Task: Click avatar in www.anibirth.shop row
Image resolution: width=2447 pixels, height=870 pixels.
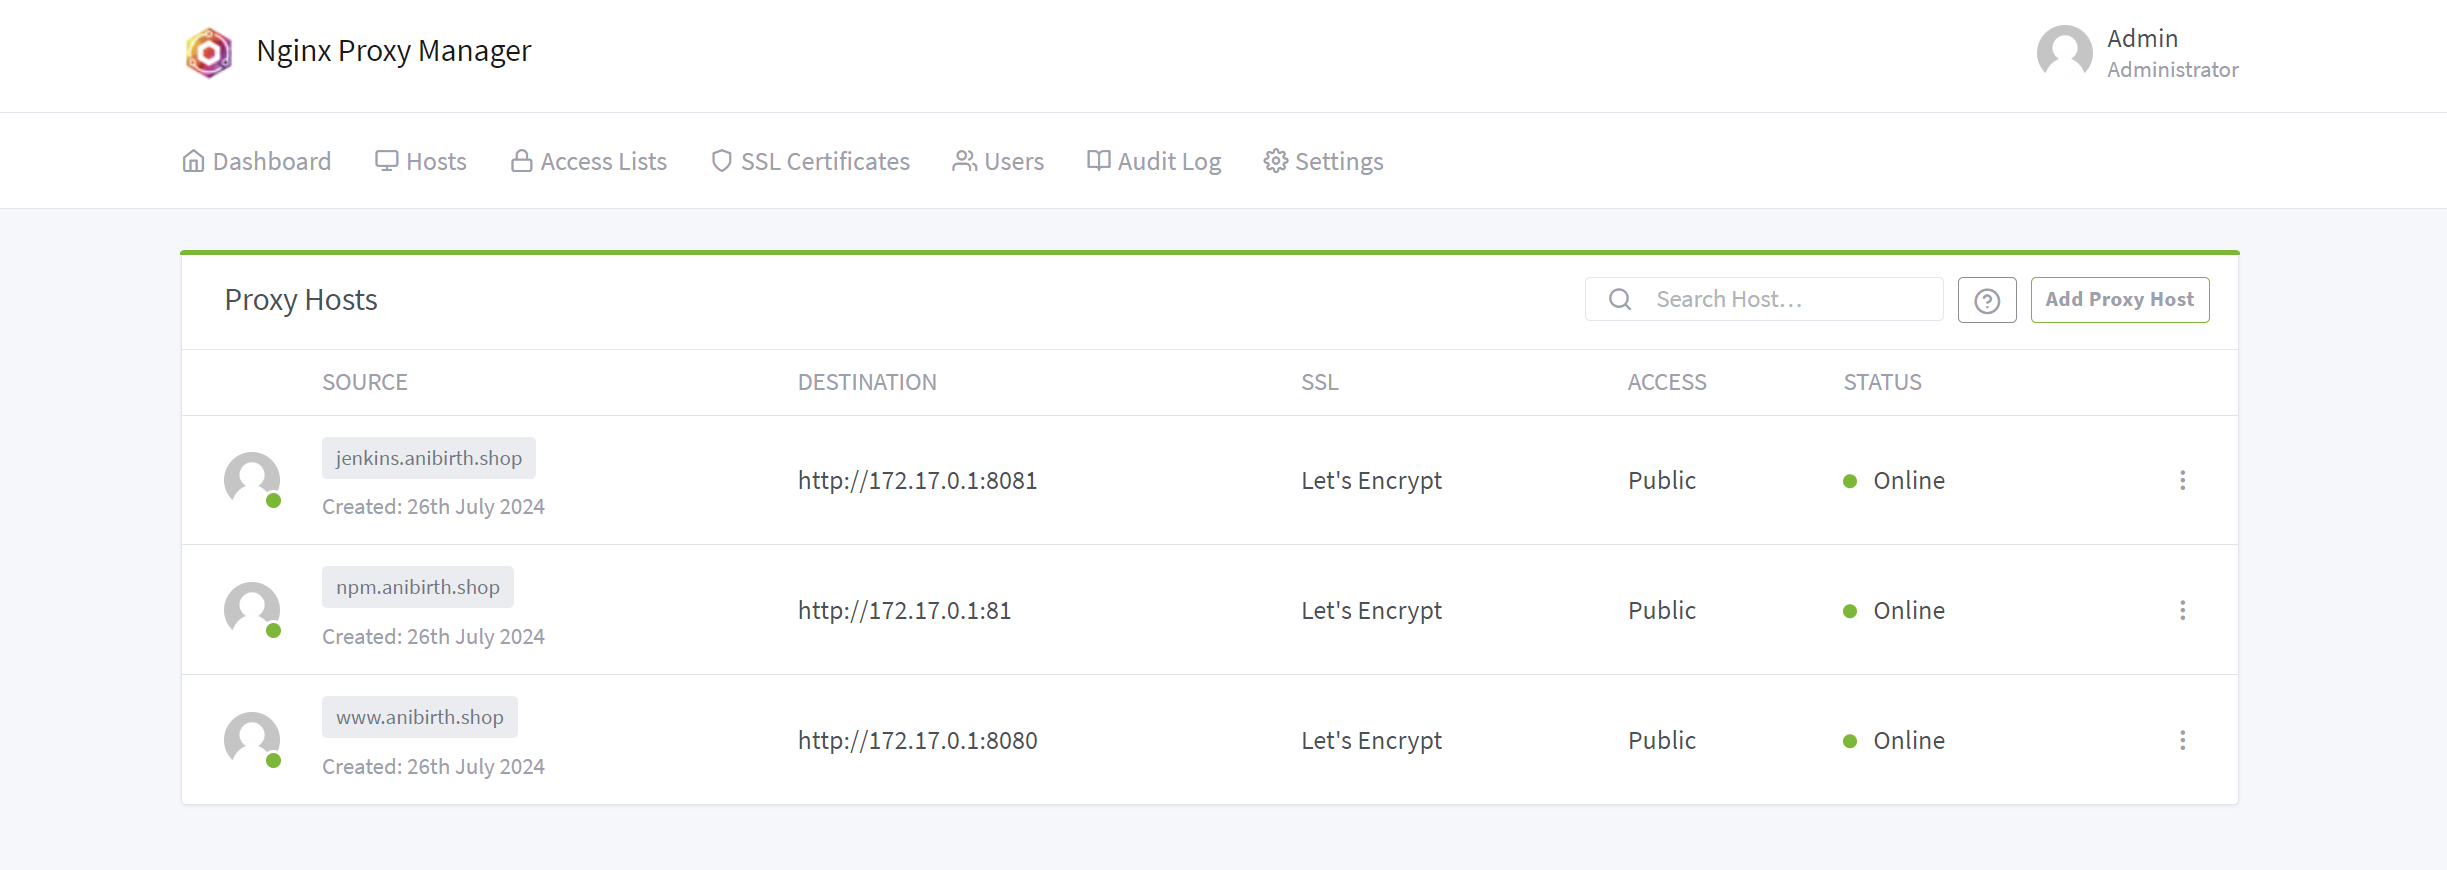Action: (x=252, y=740)
